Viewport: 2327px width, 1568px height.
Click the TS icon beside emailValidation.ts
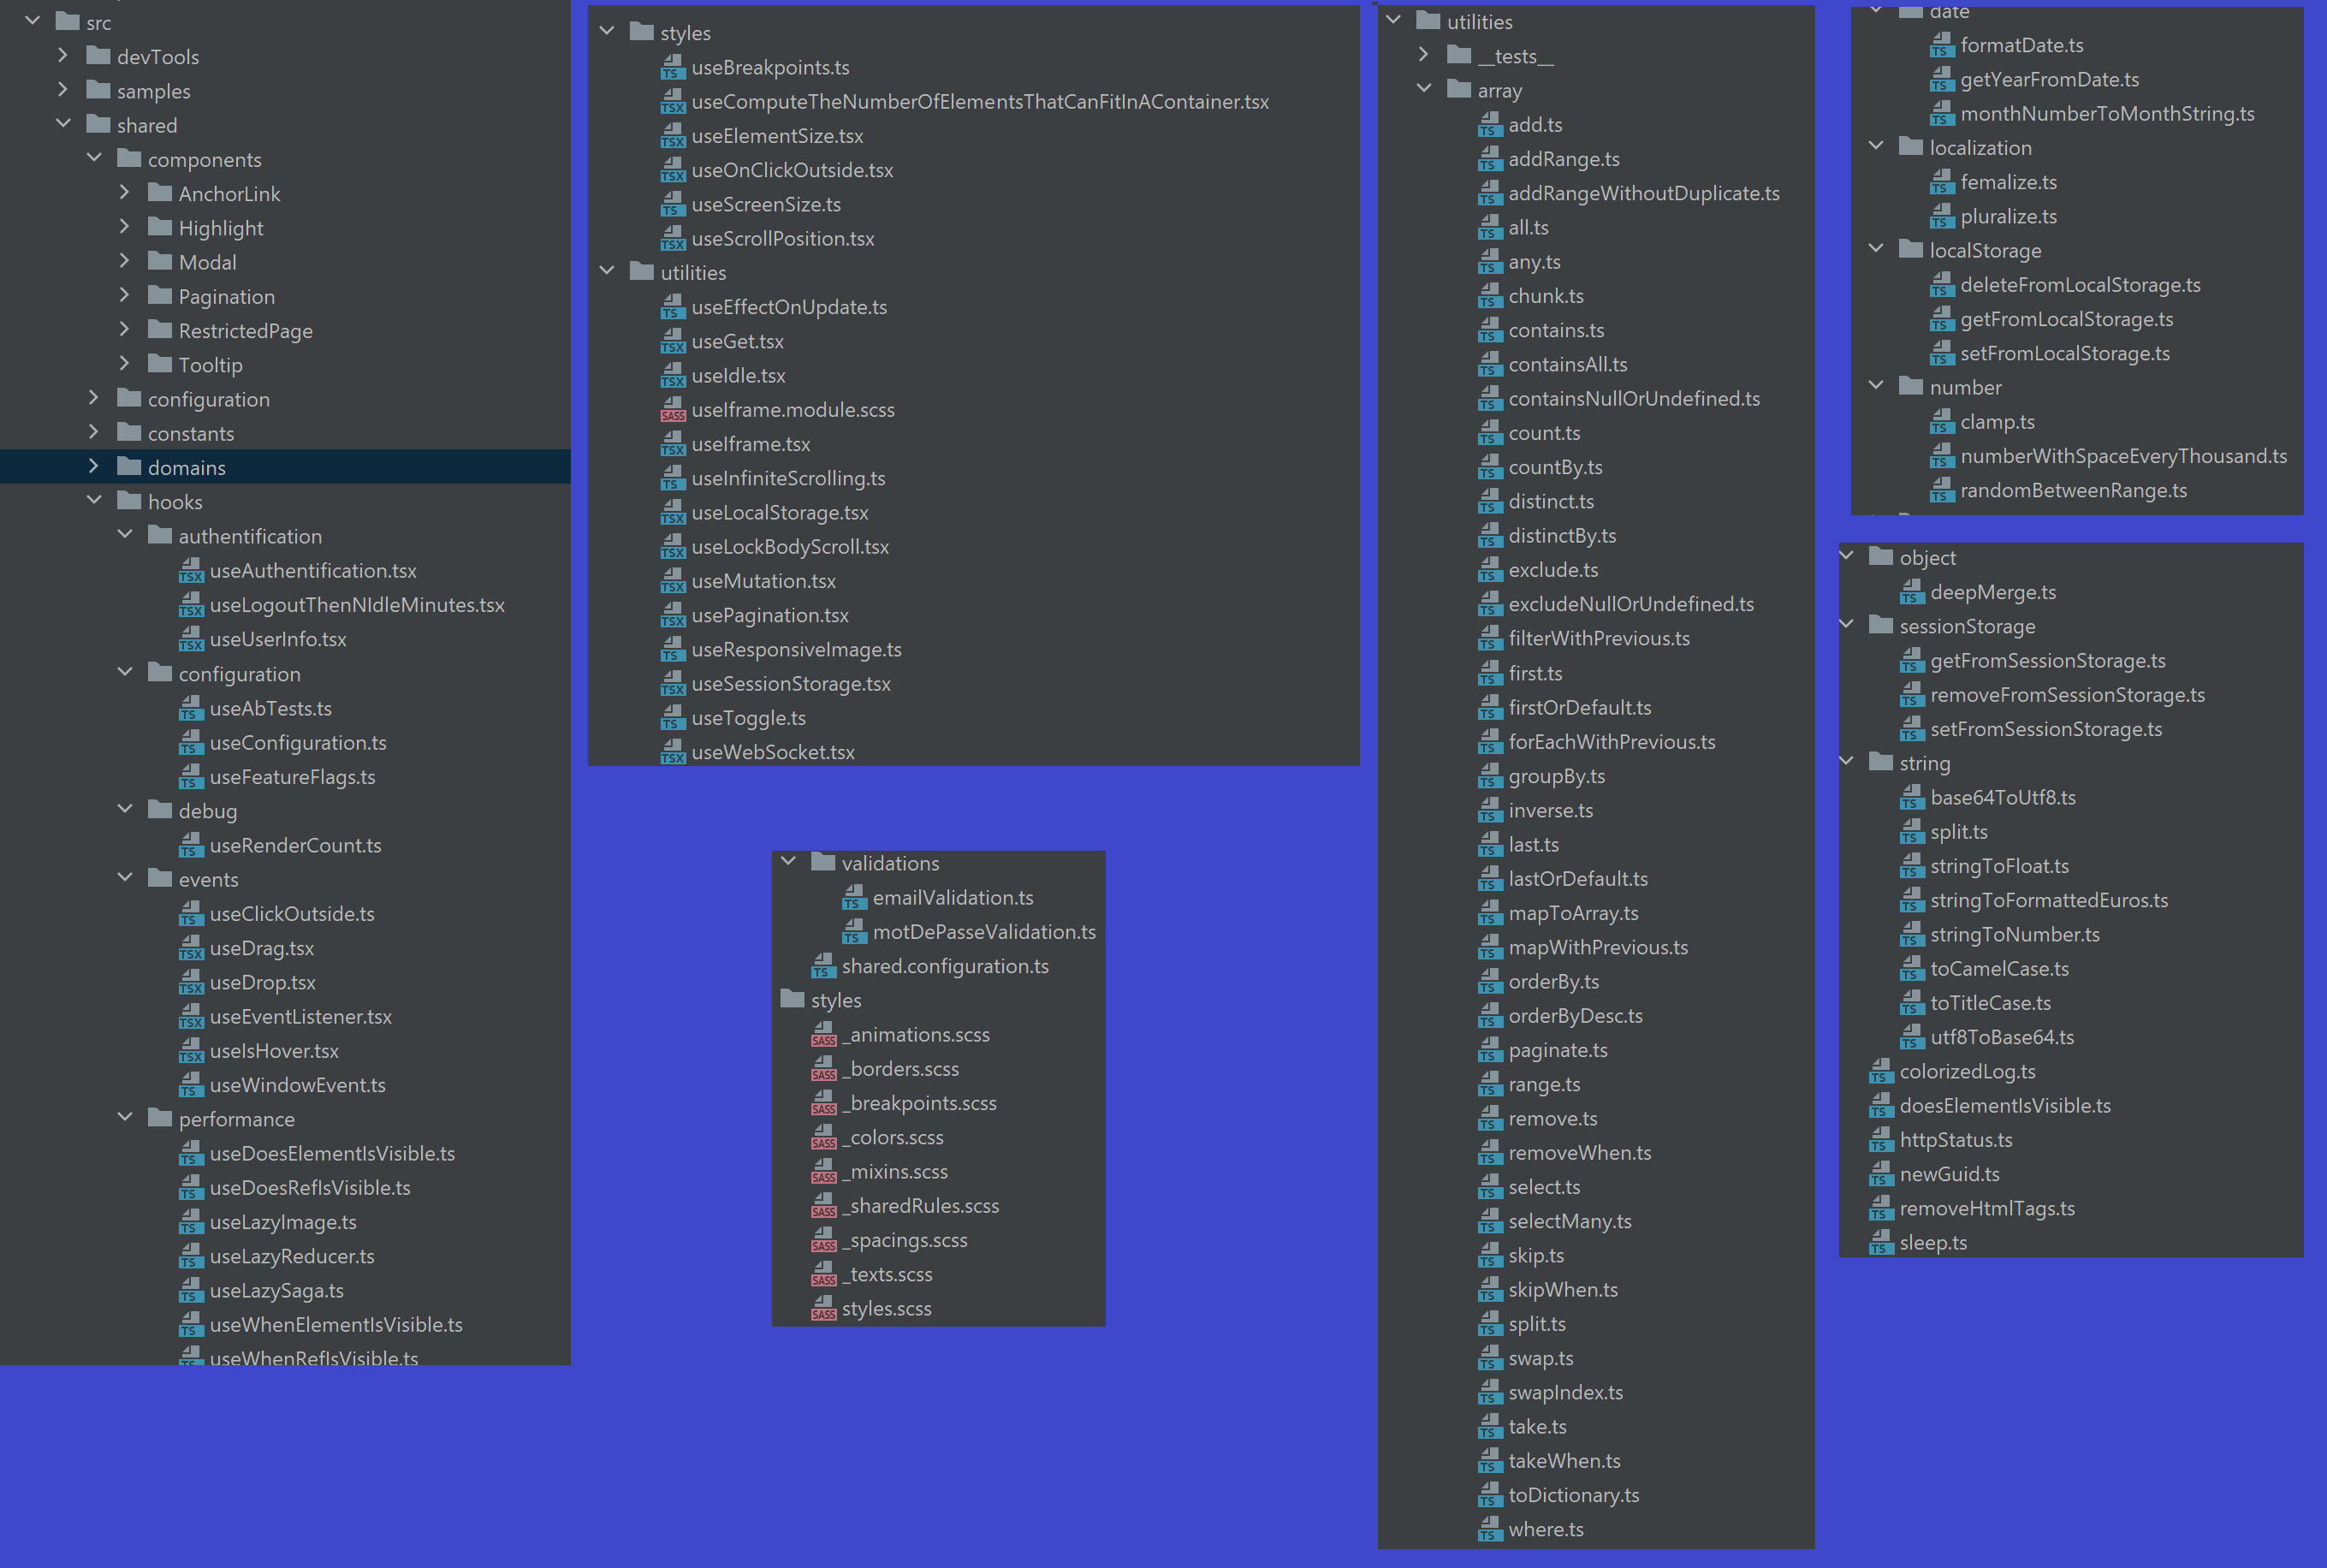pyautogui.click(x=853, y=898)
